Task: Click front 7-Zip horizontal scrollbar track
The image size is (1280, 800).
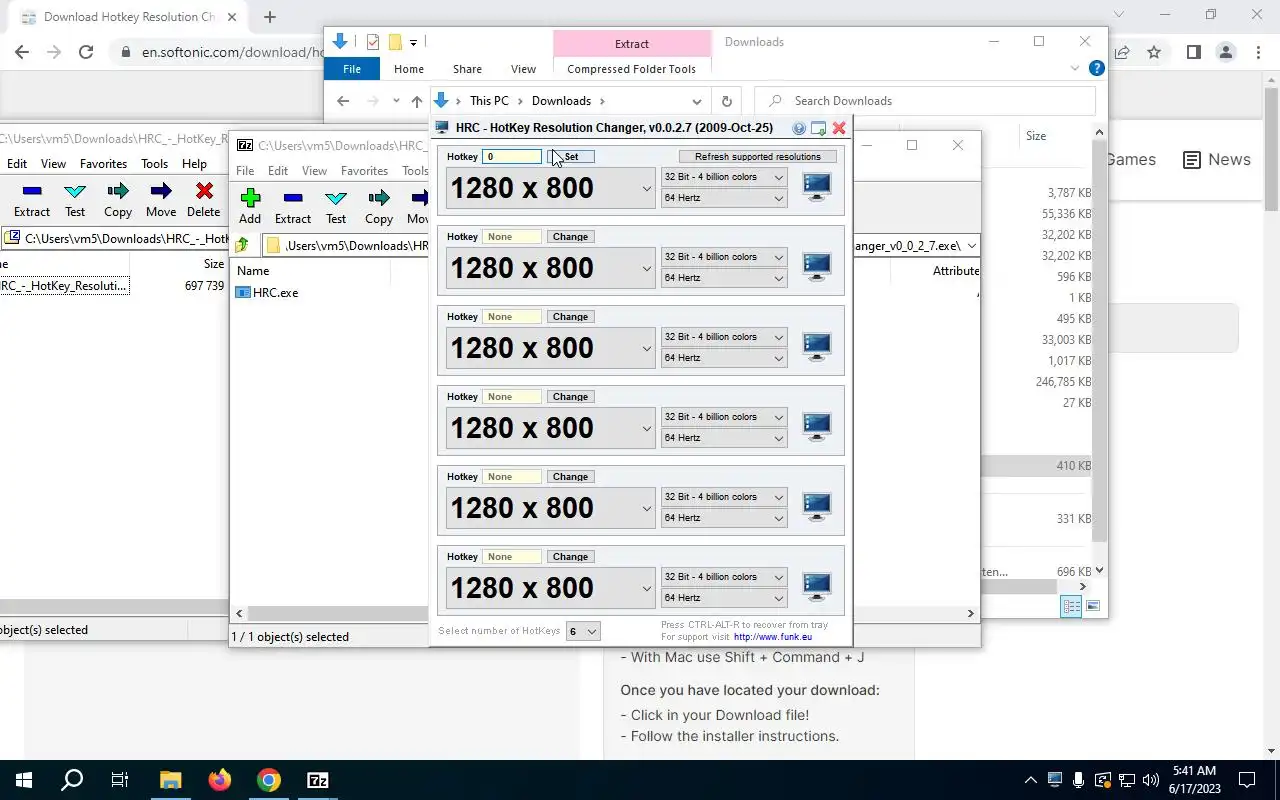Action: [338, 613]
